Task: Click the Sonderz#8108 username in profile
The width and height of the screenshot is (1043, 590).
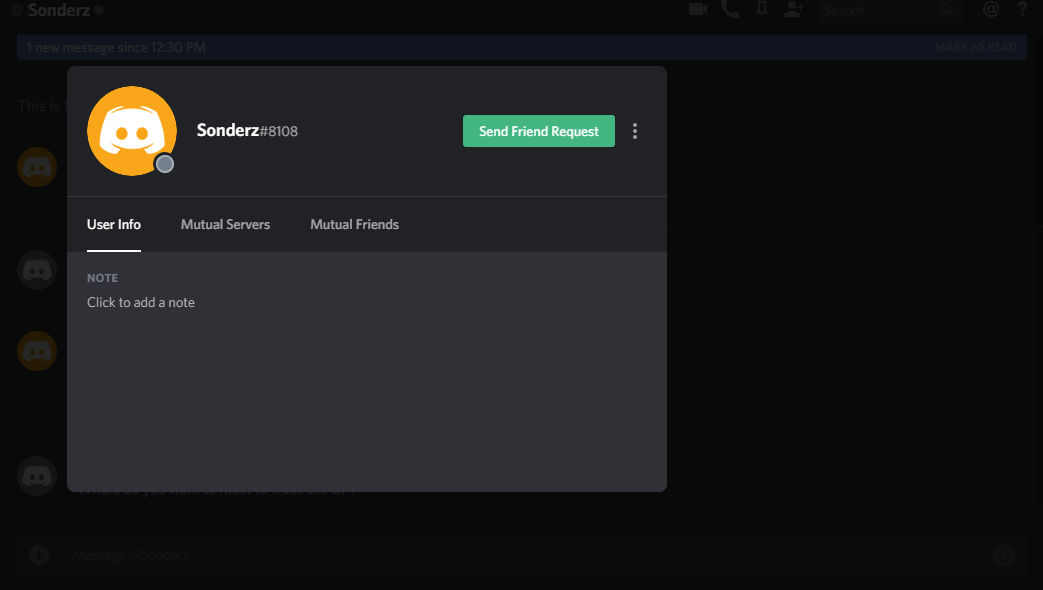Action: coord(247,130)
